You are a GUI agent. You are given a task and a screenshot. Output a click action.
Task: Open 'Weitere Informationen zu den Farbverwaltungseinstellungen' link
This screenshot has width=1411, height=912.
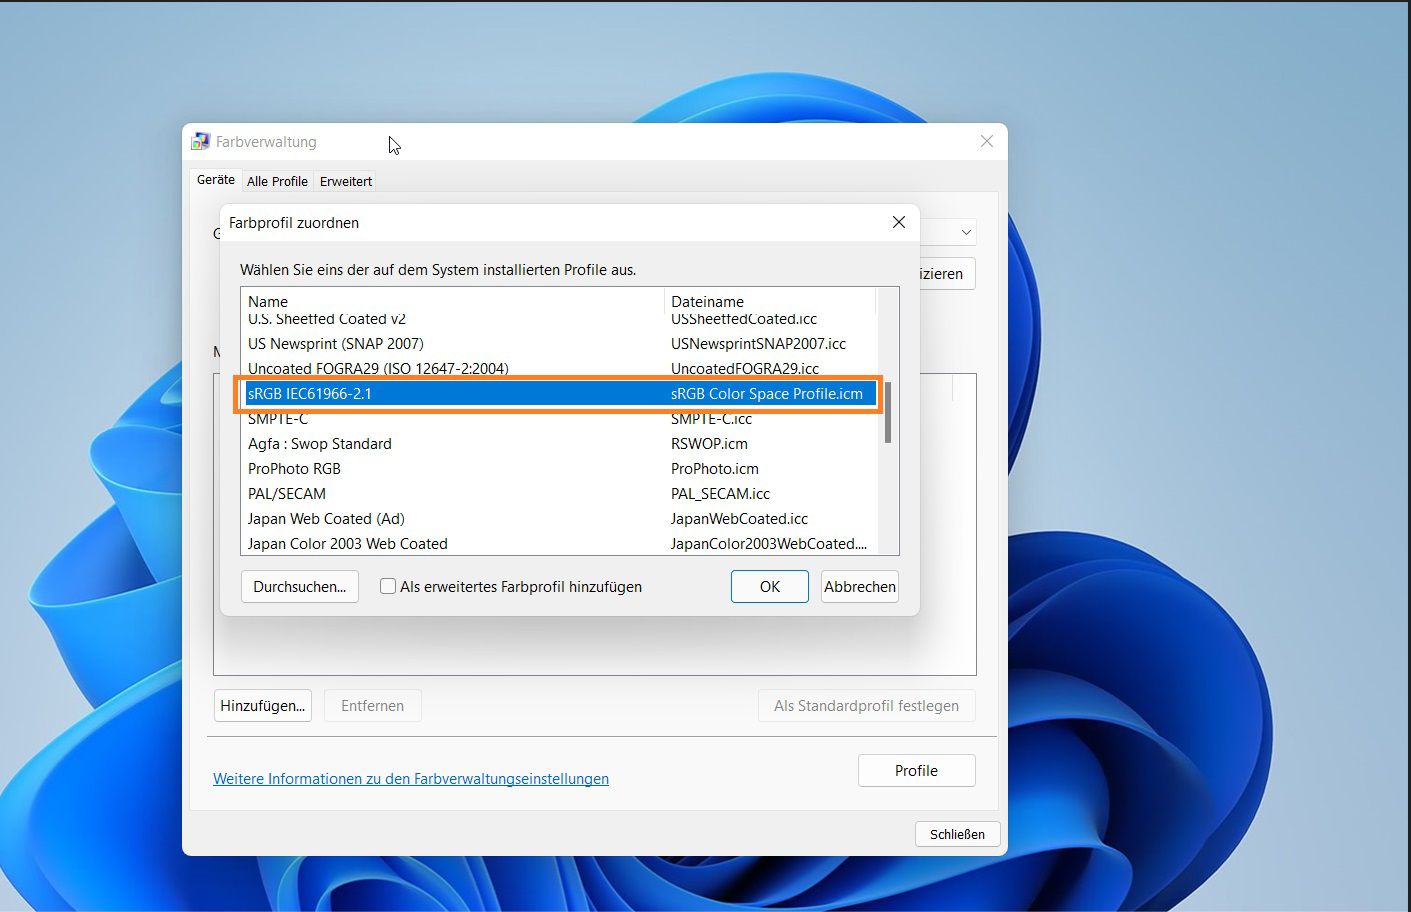pos(411,778)
